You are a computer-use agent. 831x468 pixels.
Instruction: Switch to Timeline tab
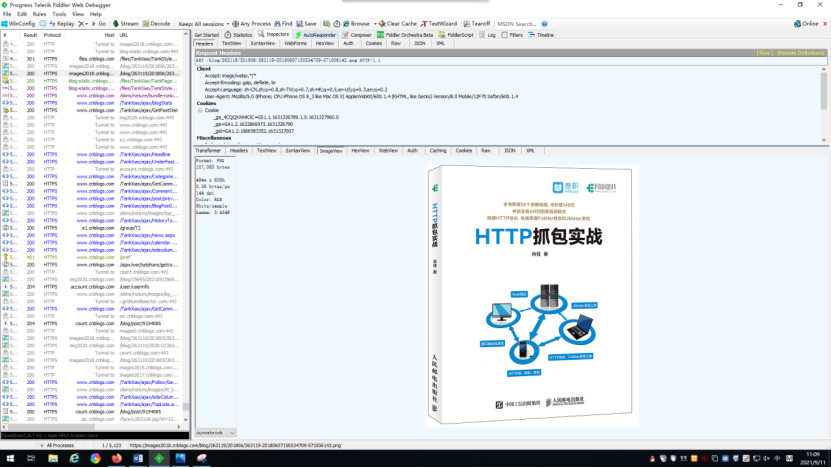[541, 35]
